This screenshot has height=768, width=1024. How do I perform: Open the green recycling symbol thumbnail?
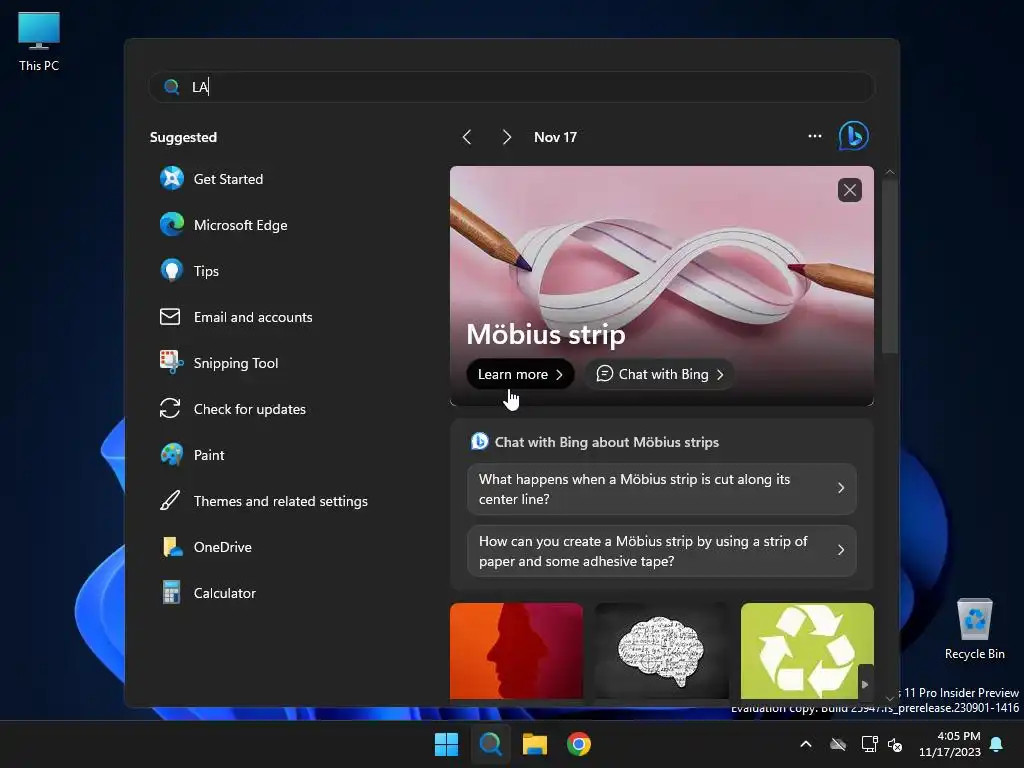coord(807,651)
